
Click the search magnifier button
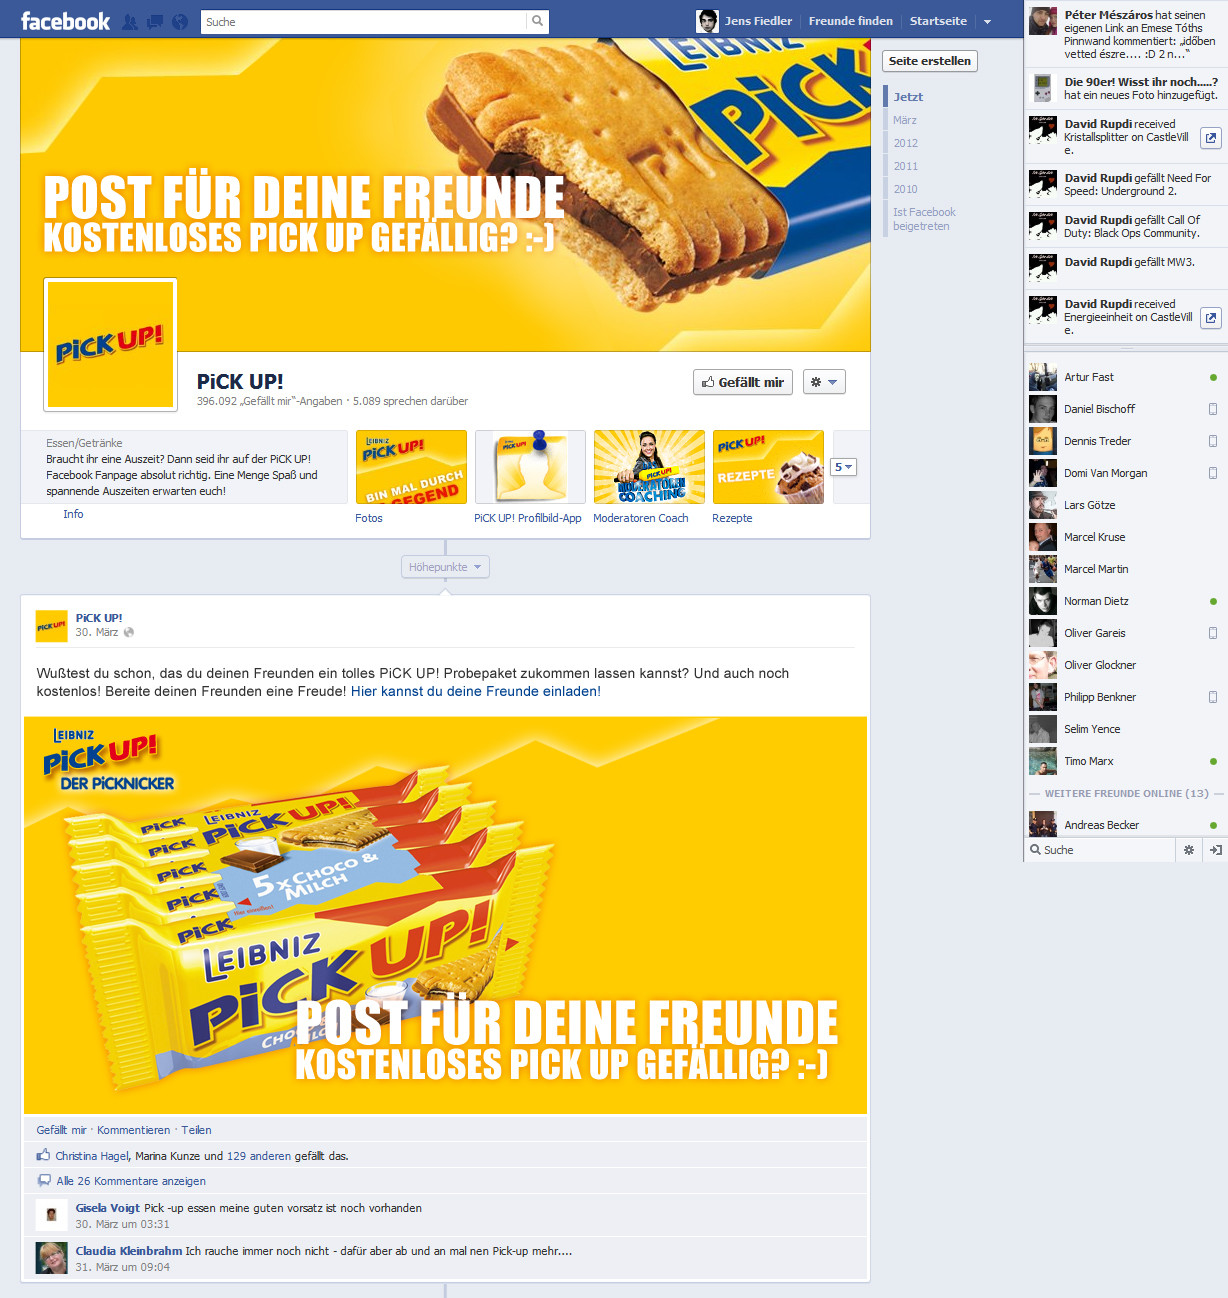pos(538,21)
